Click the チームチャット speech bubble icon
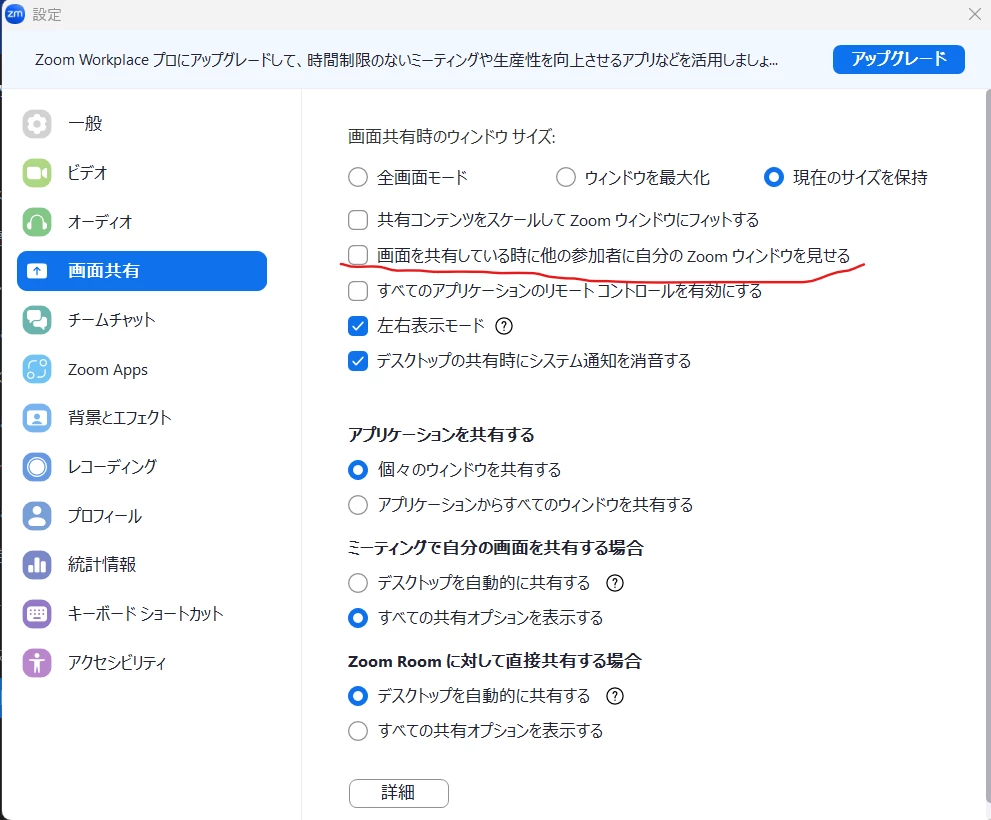The width and height of the screenshot is (991, 820). pos(37,320)
